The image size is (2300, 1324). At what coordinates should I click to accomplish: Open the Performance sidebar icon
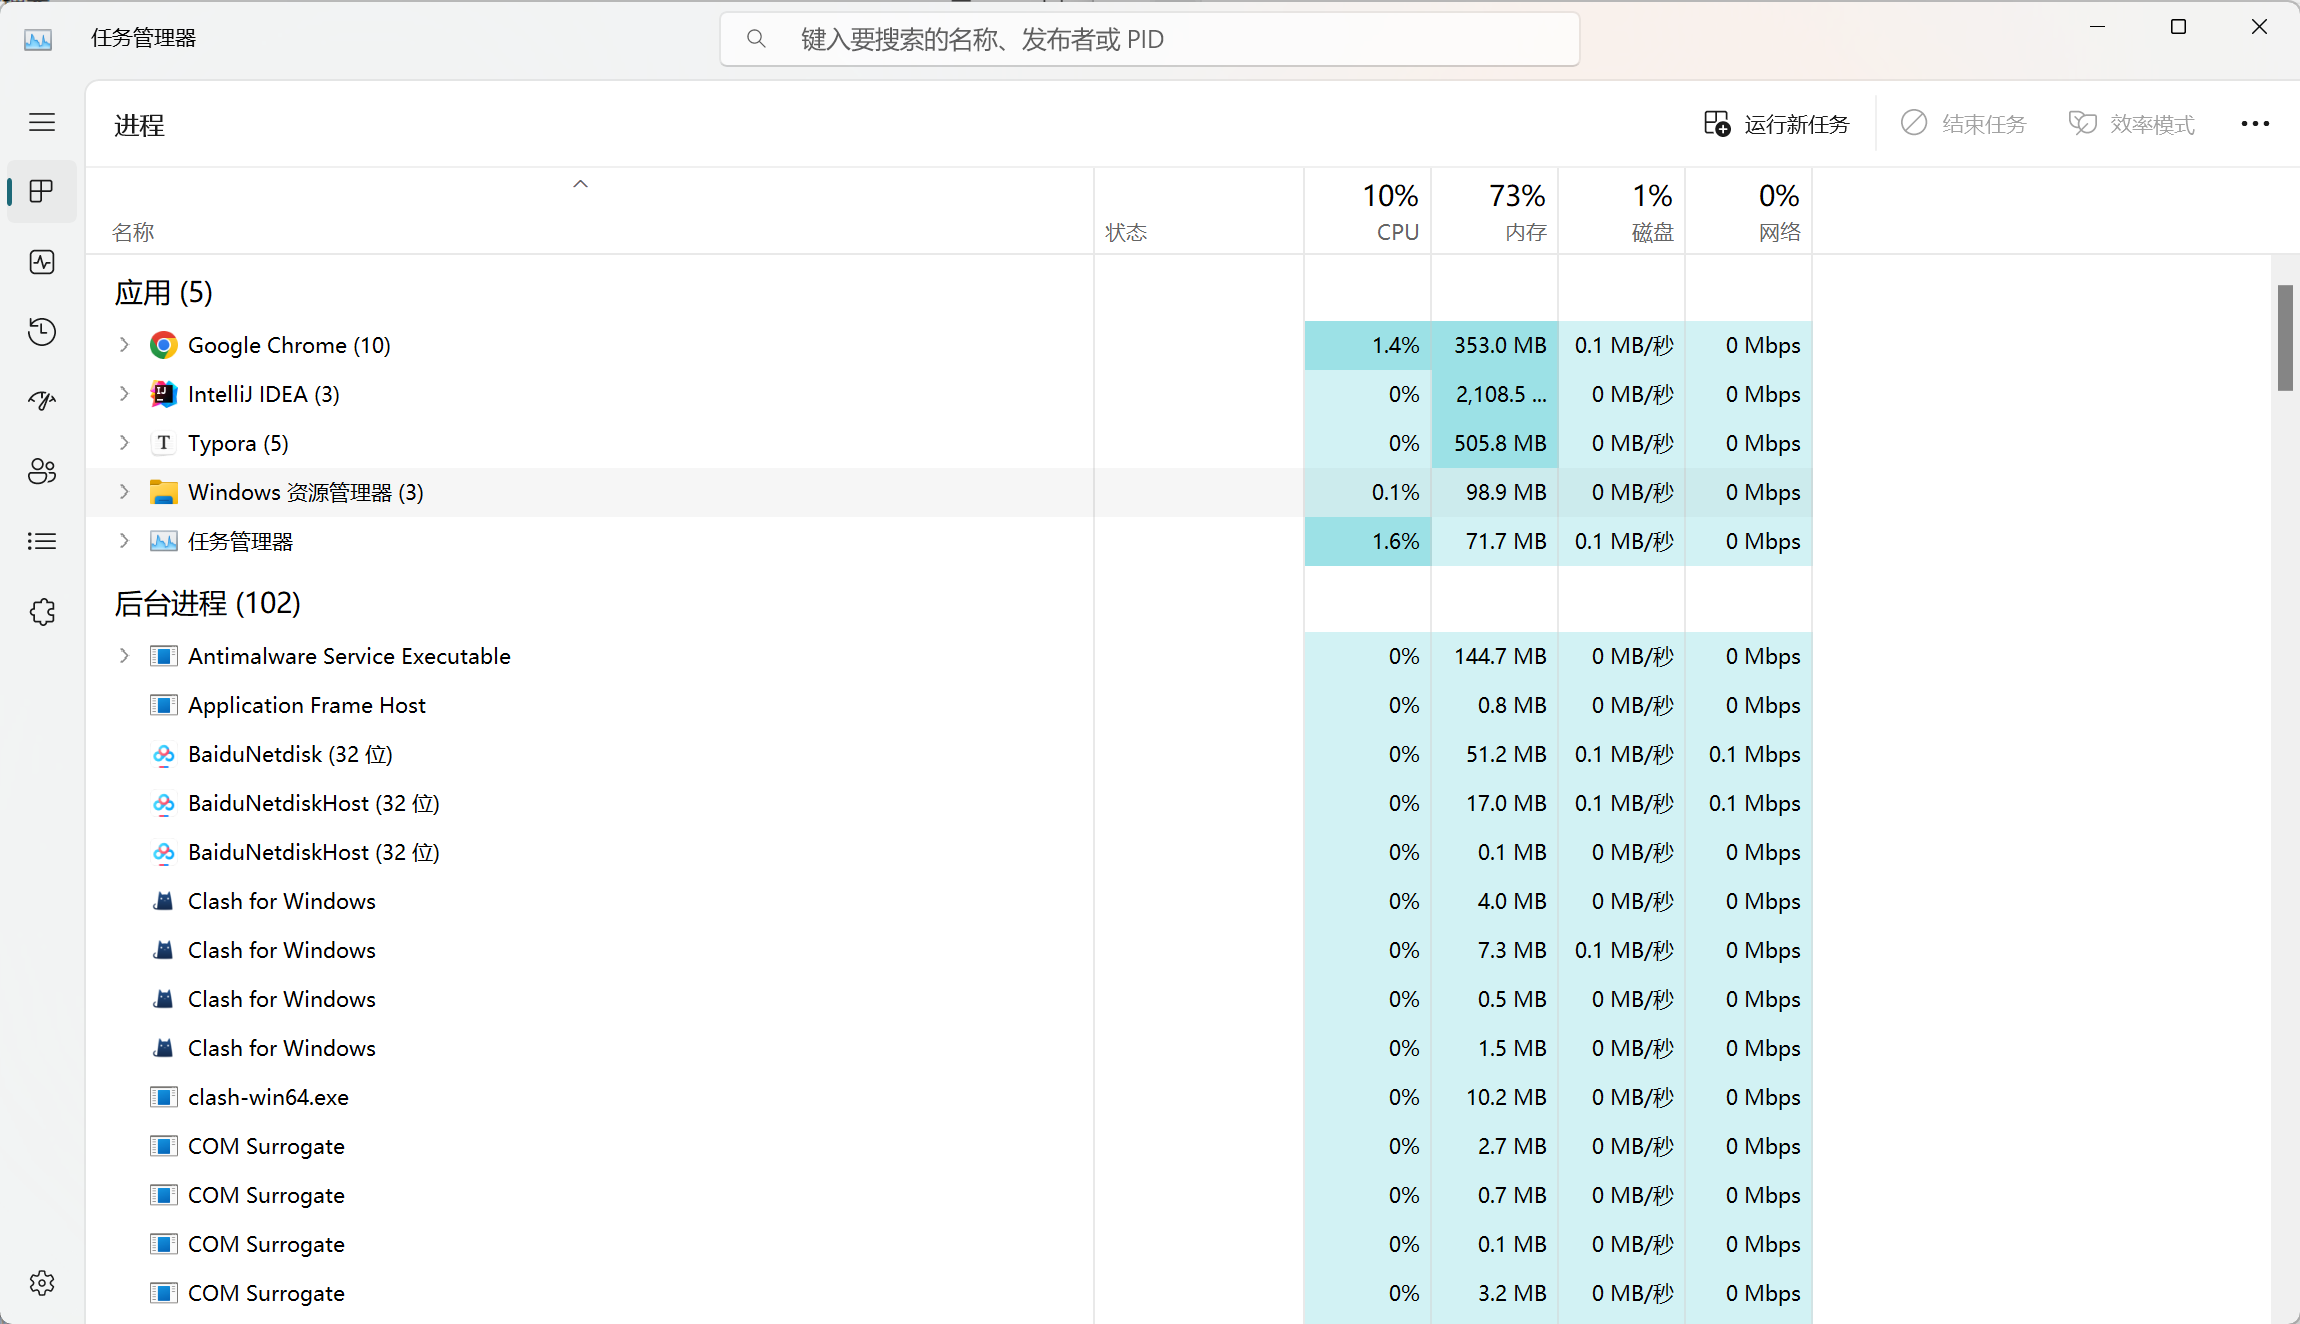click(x=42, y=262)
